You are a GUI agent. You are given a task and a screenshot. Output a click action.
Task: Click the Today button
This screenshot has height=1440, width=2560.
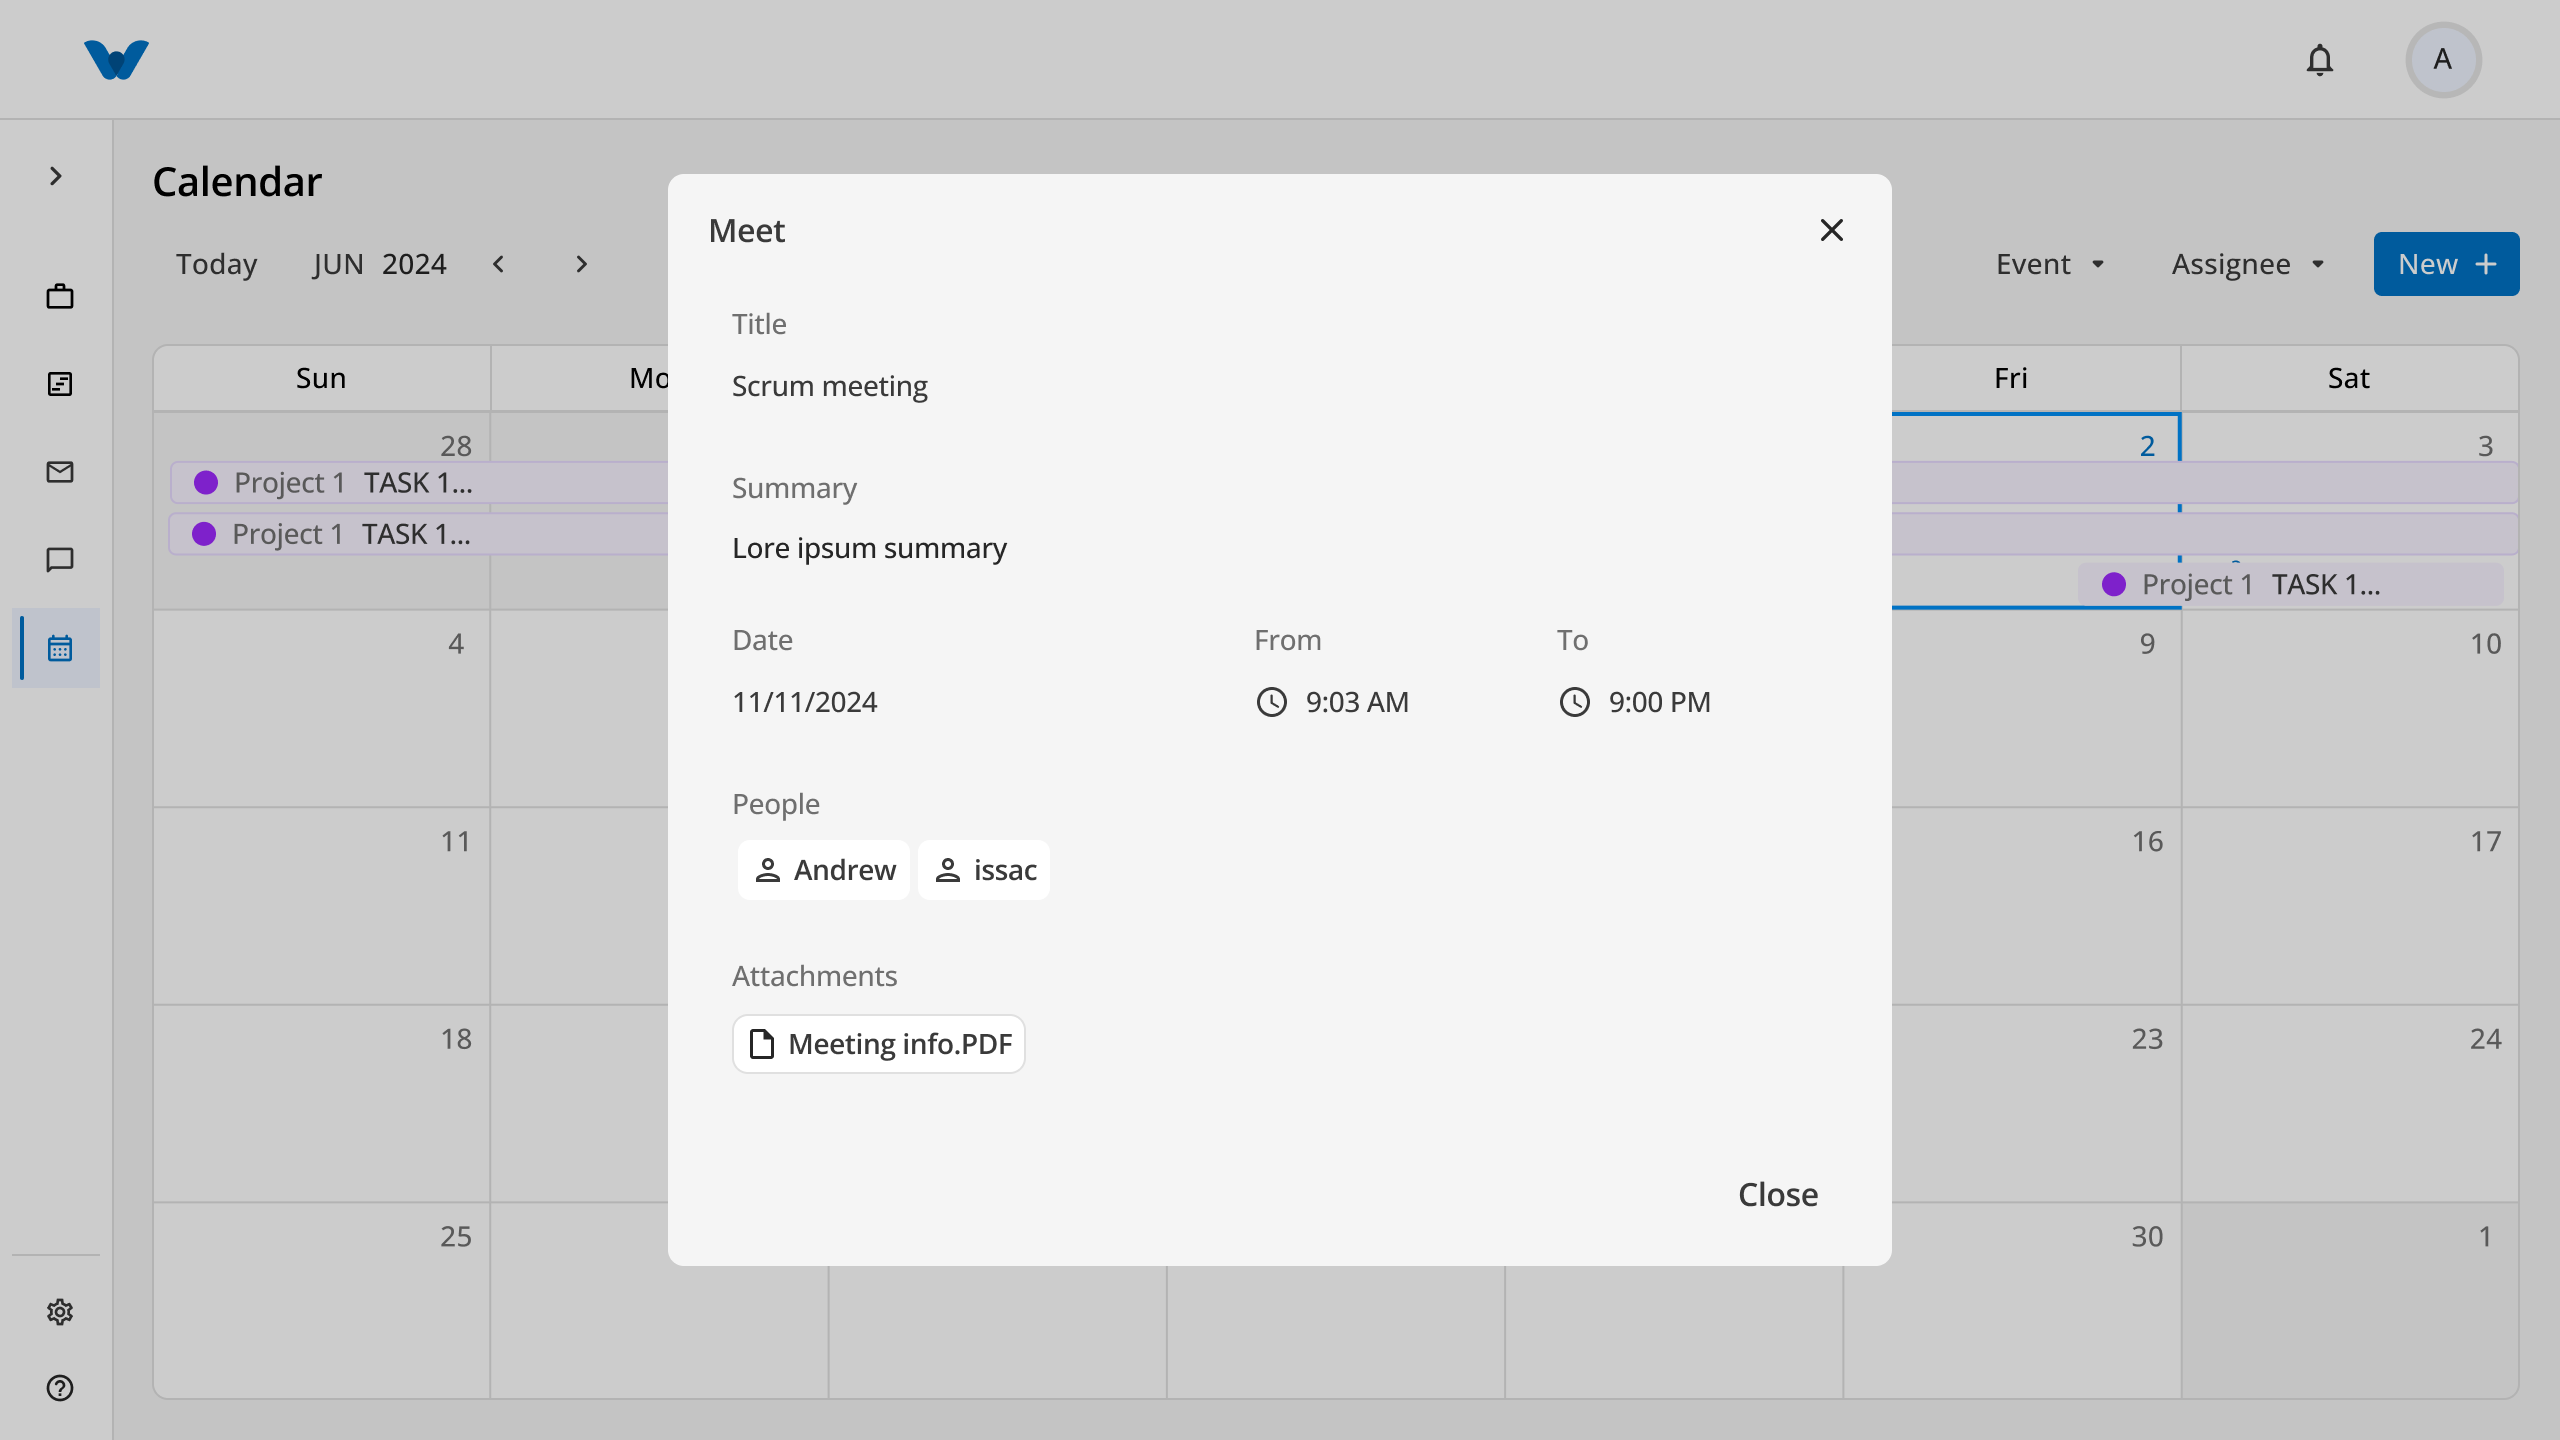point(216,264)
